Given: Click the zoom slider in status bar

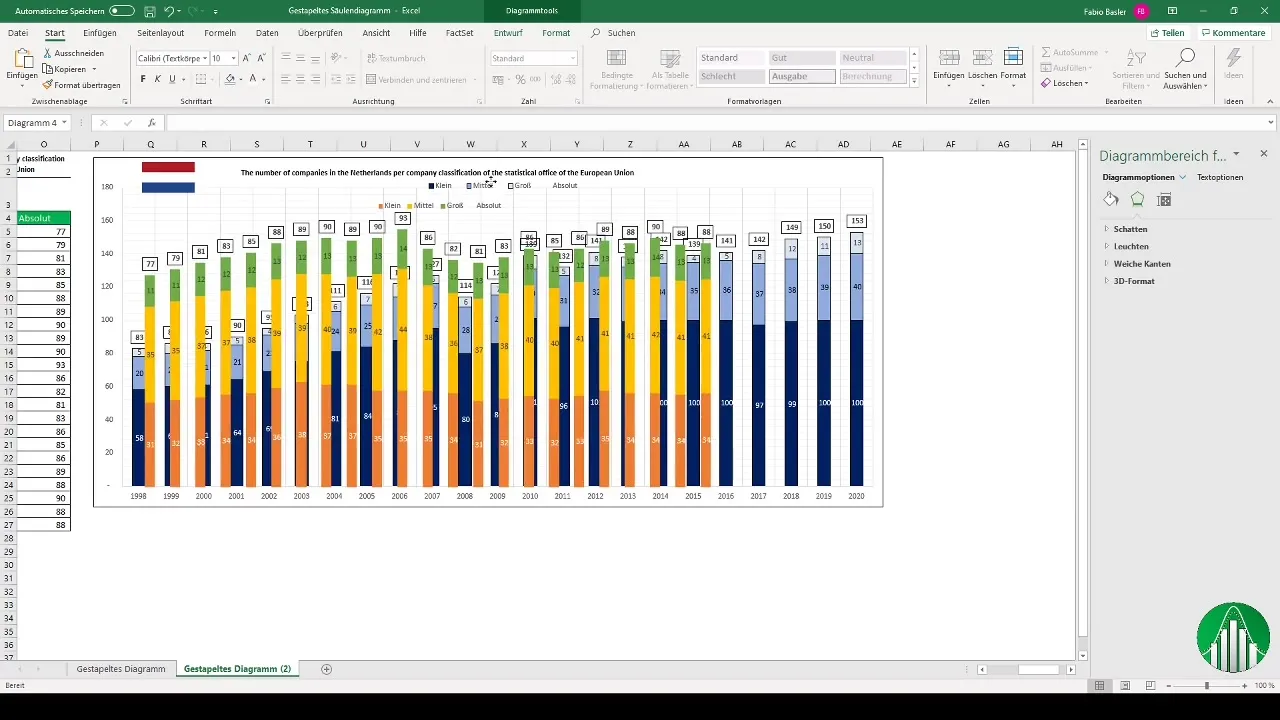Looking at the screenshot, I should click(x=1207, y=686).
